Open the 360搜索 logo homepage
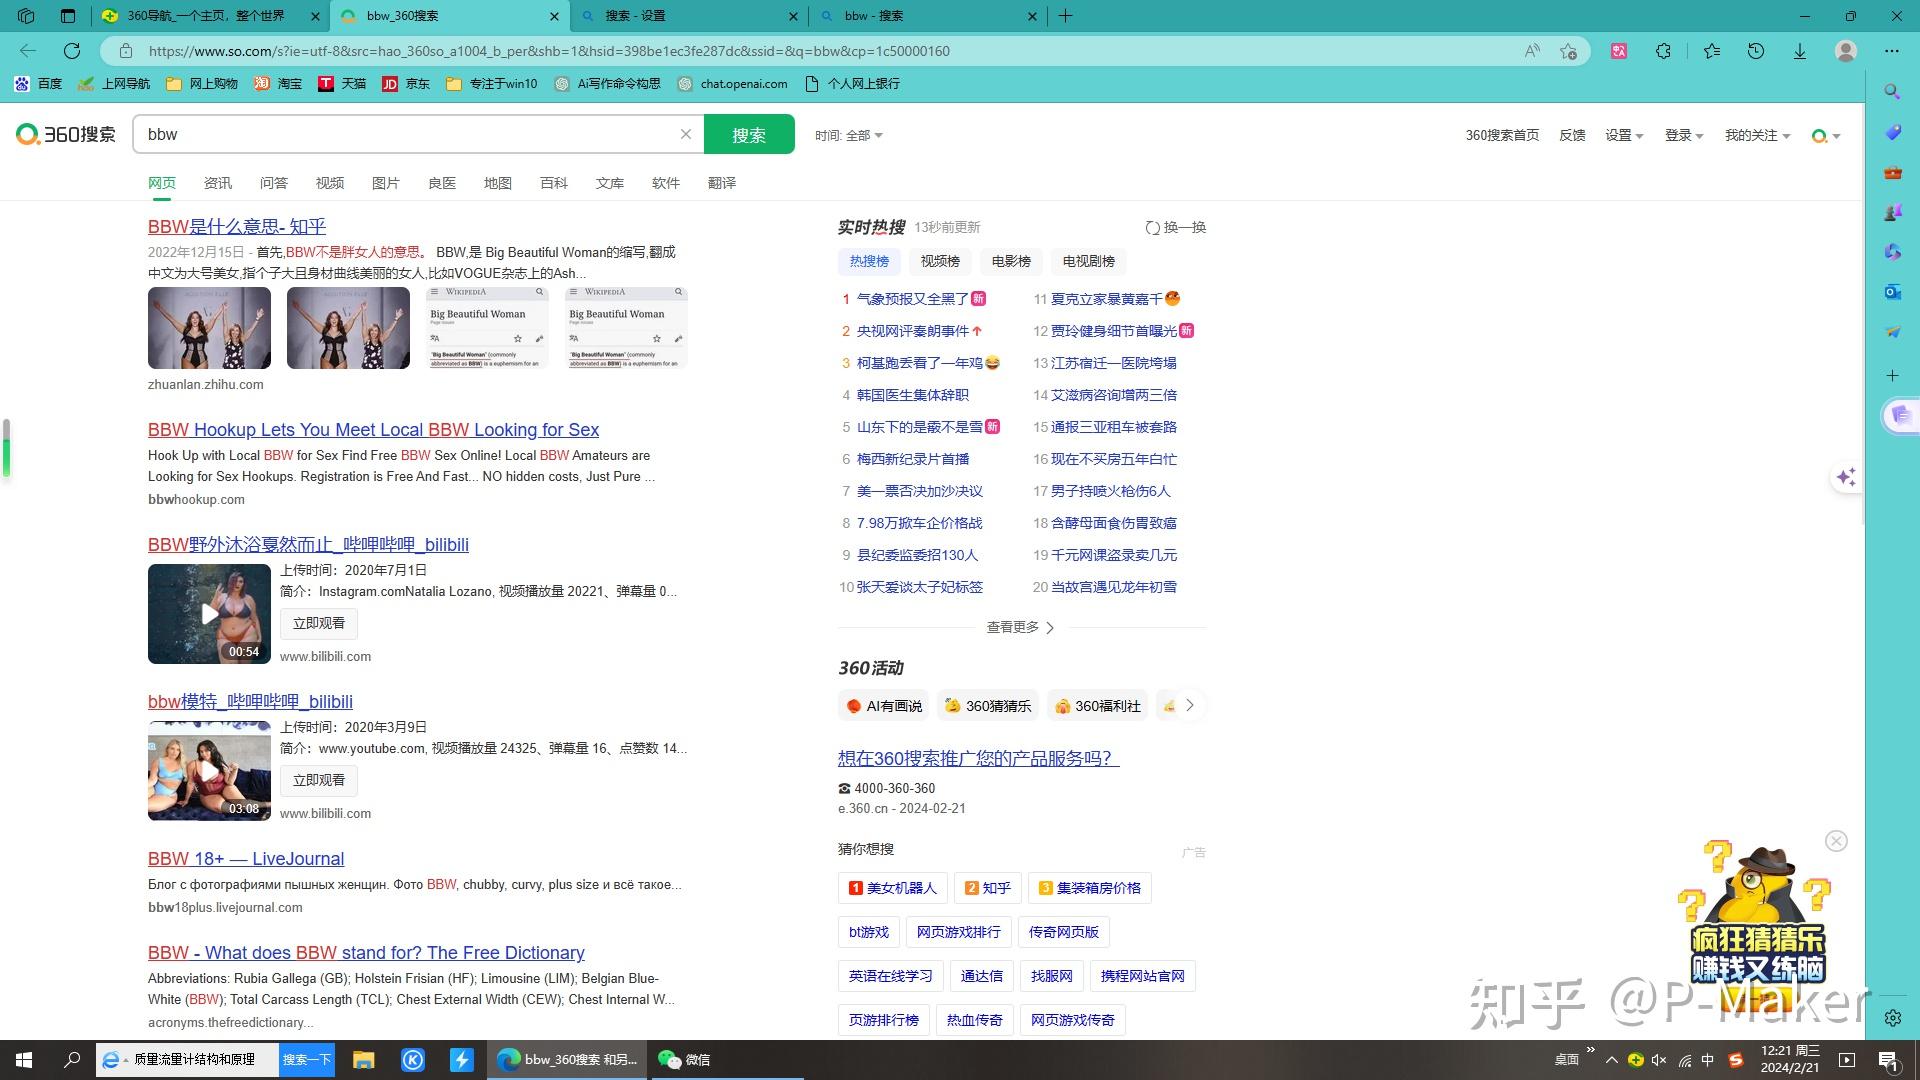The width and height of the screenshot is (1920, 1080). [66, 134]
